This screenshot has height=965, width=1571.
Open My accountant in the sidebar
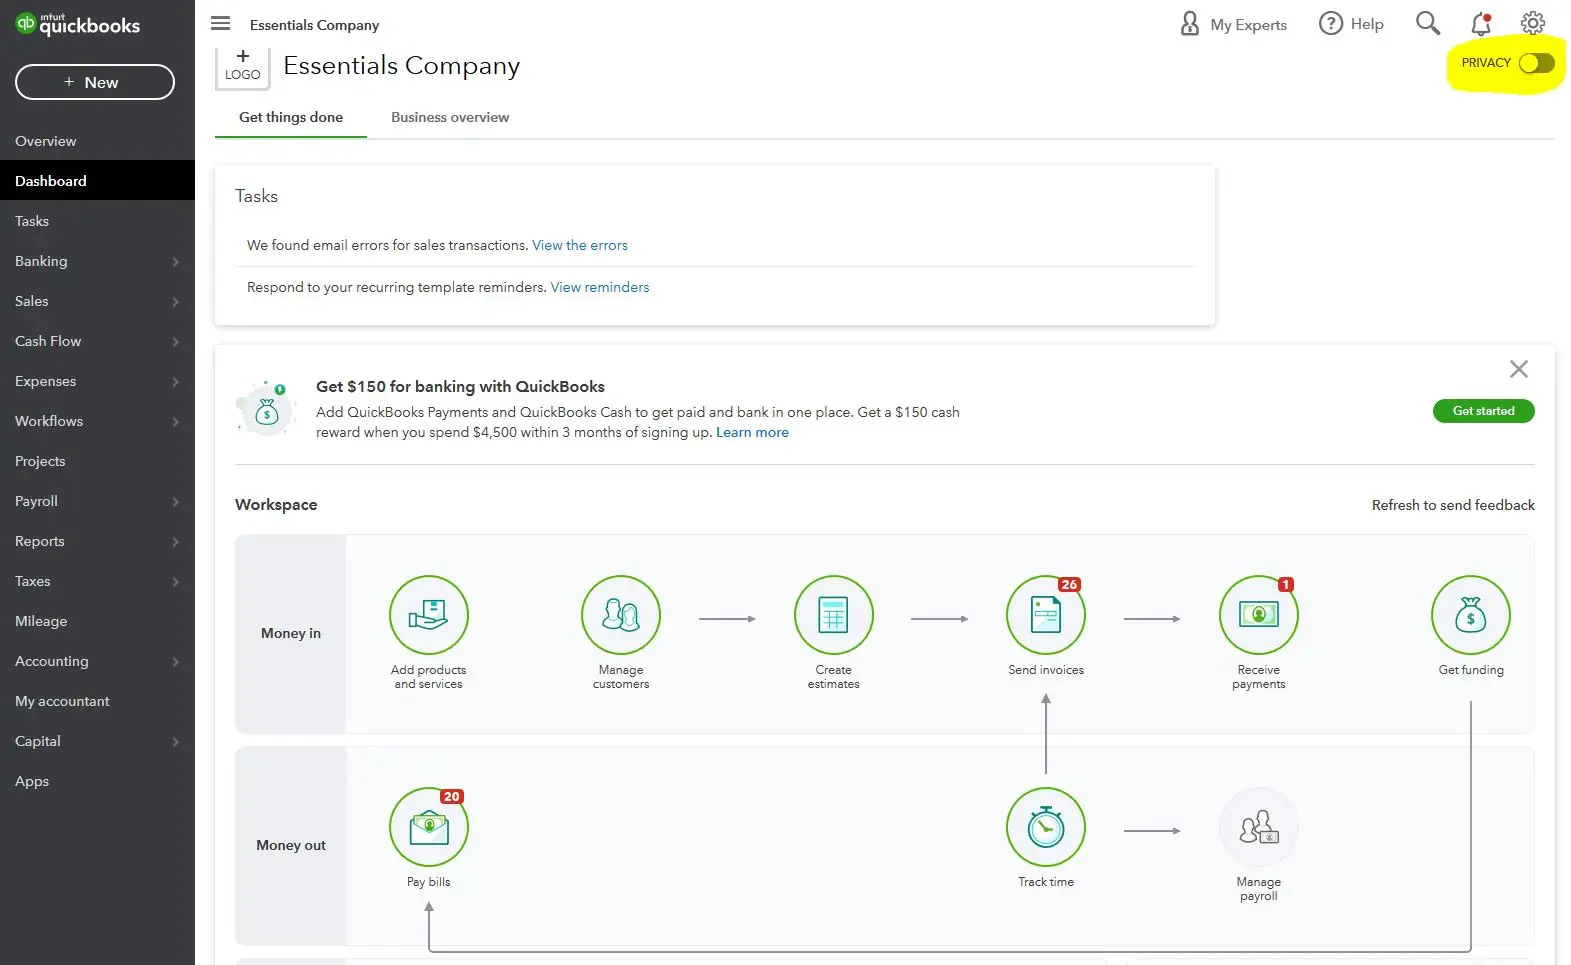97,701
